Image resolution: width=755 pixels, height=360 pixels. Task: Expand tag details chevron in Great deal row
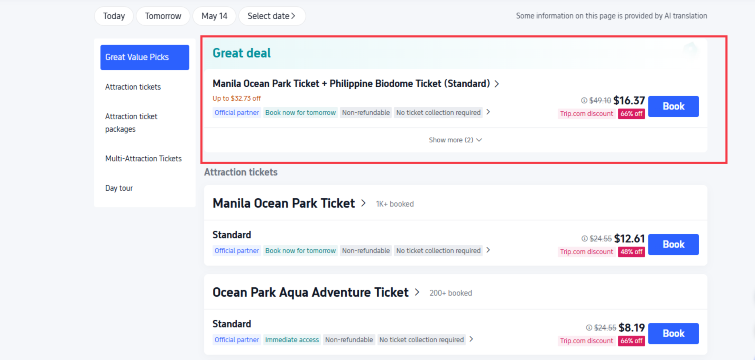tap(488, 112)
